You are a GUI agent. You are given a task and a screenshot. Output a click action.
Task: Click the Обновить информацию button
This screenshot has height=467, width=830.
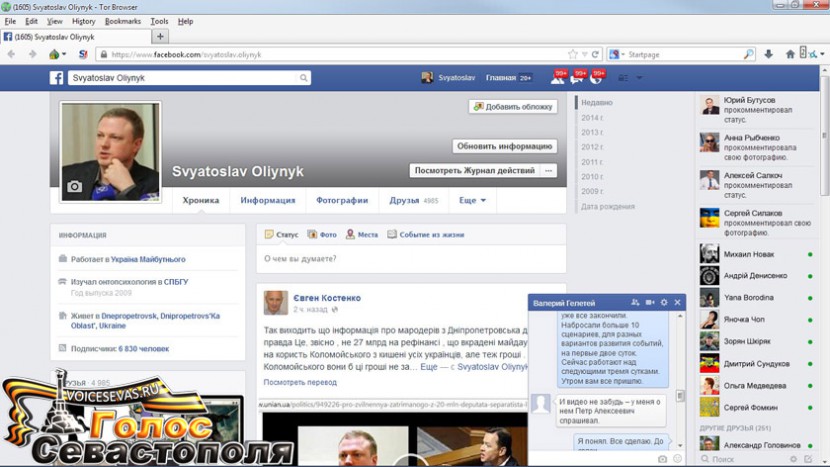click(x=504, y=146)
